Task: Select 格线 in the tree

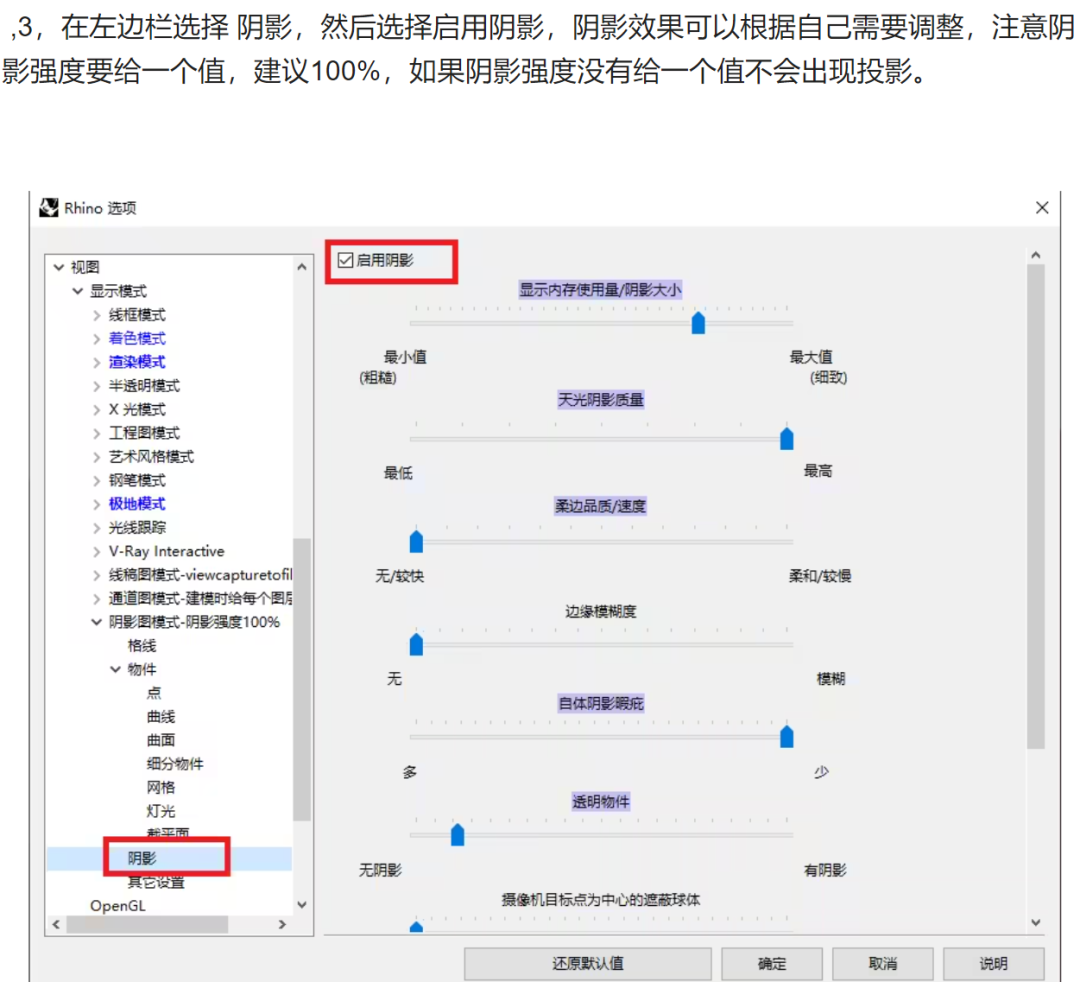Action: pyautogui.click(x=142, y=645)
